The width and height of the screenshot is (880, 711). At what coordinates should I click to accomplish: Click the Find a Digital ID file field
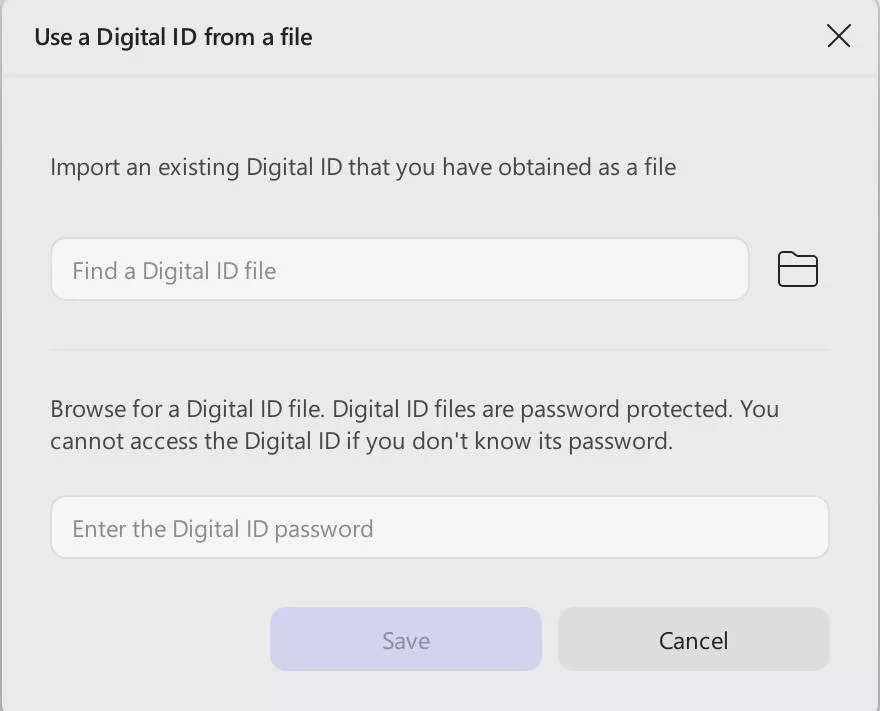coord(400,270)
